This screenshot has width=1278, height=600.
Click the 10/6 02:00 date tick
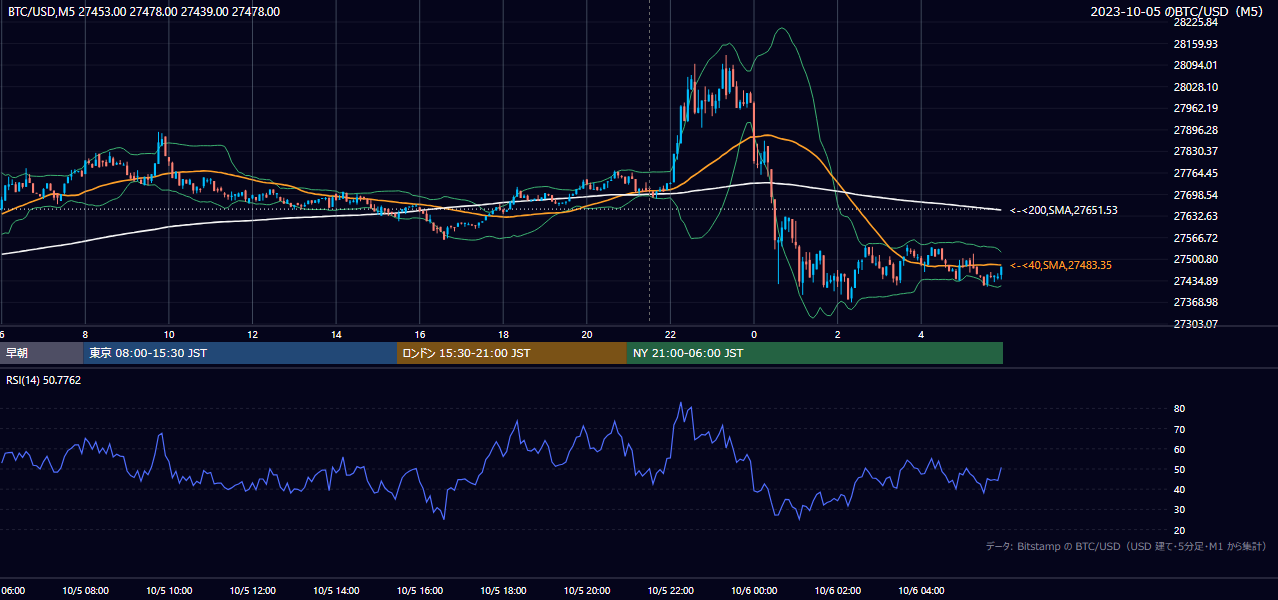[838, 591]
